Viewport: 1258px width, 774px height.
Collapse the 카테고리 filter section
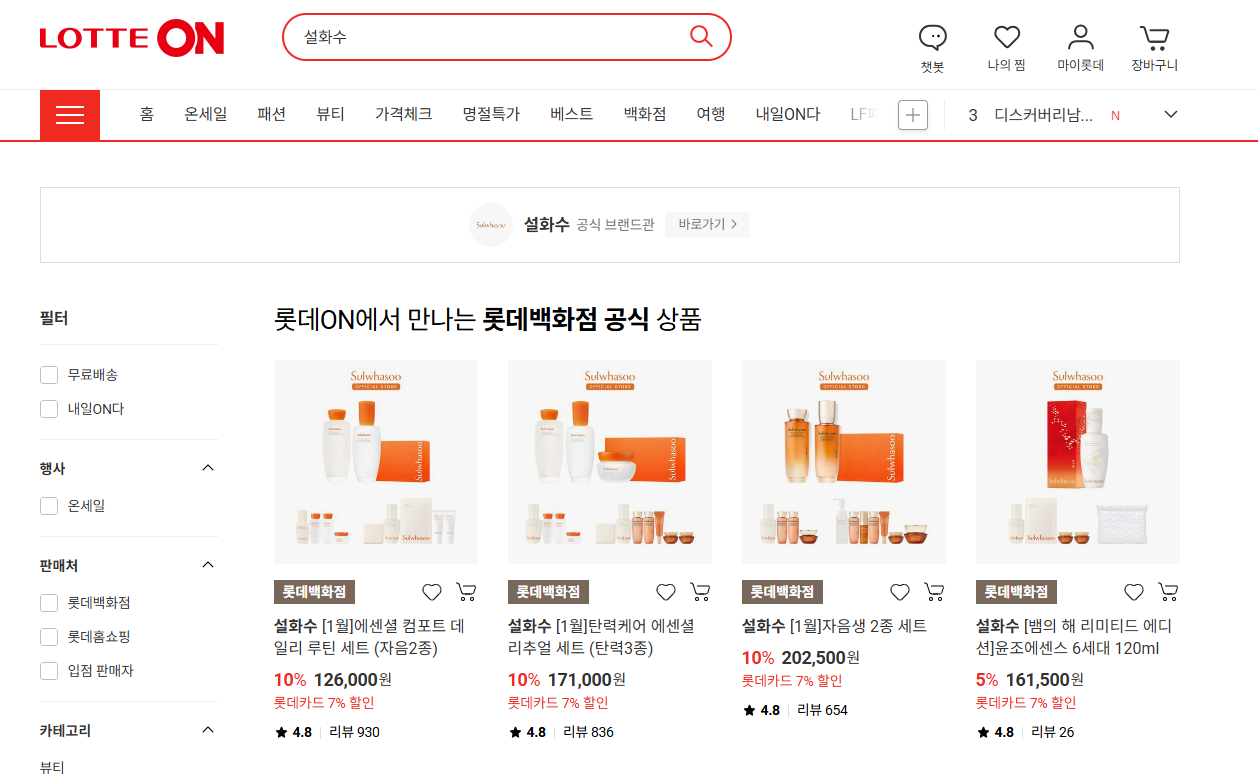[208, 730]
